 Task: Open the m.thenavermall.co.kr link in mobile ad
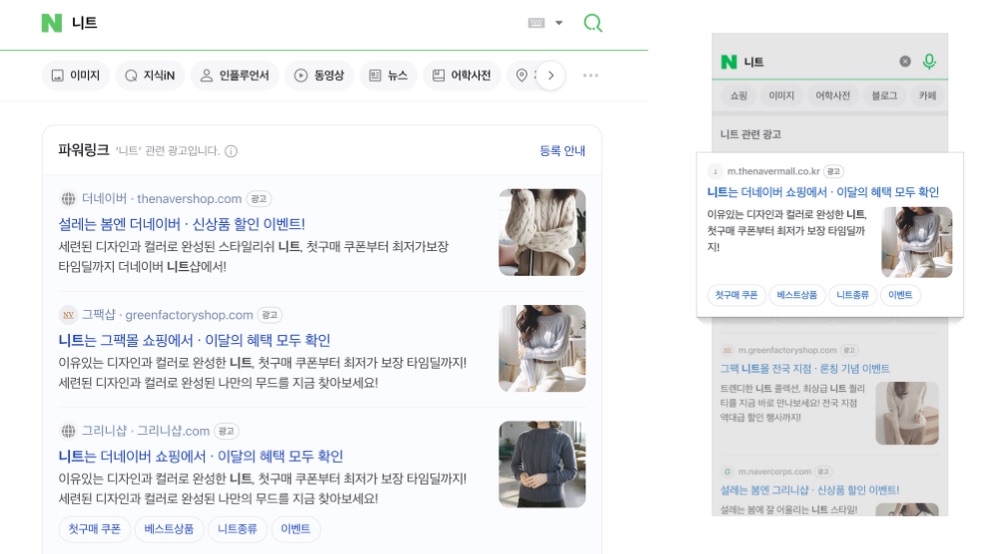pyautogui.click(x=774, y=171)
